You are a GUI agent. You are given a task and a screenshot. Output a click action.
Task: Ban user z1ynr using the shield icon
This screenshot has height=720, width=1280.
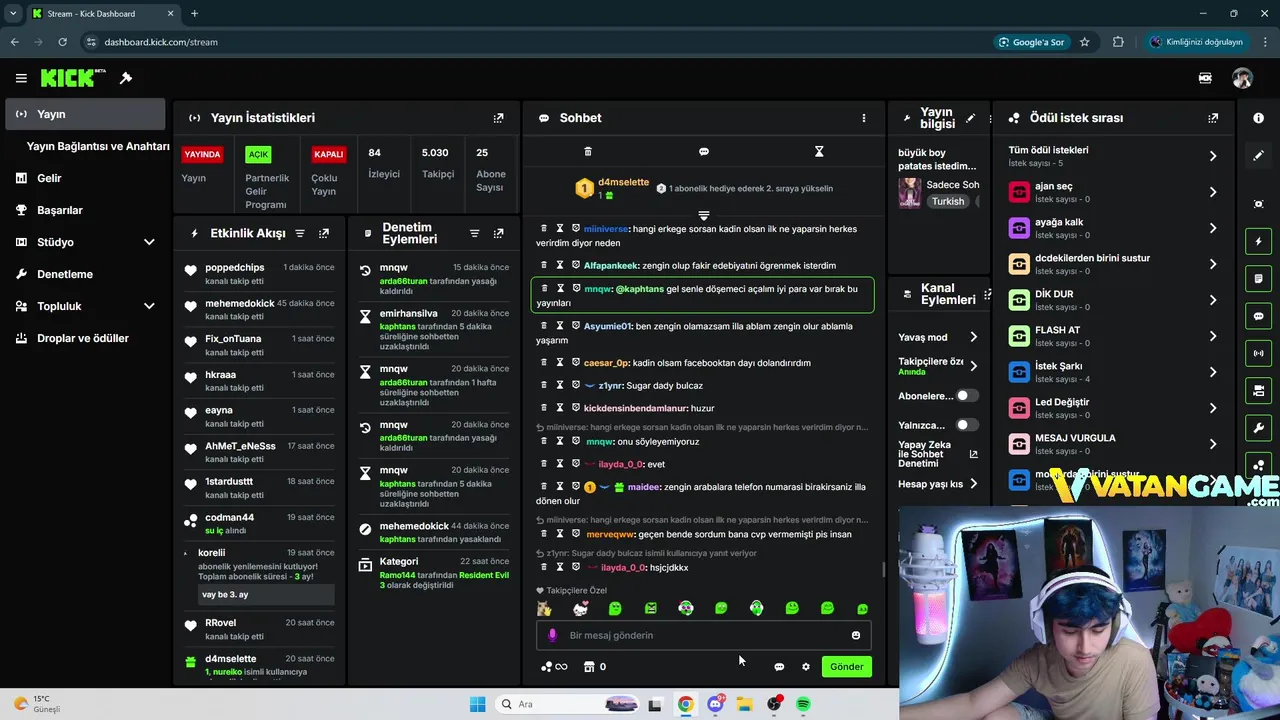click(x=576, y=385)
